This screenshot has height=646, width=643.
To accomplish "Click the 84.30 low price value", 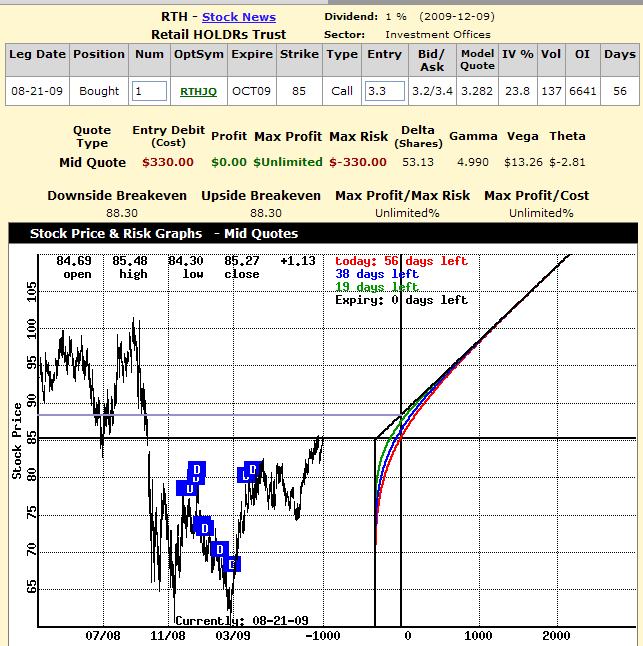I will (186, 261).
